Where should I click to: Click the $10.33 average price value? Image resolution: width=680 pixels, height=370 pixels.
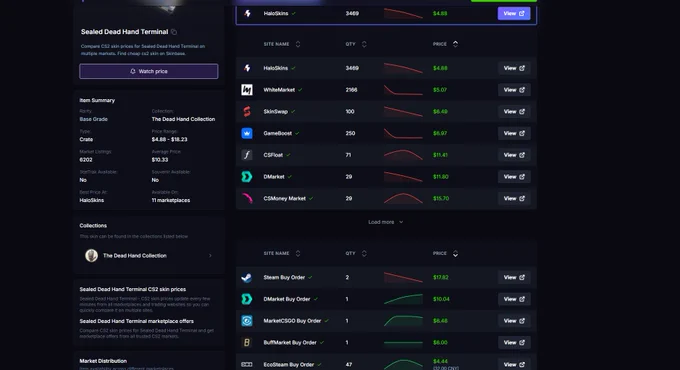coord(160,160)
